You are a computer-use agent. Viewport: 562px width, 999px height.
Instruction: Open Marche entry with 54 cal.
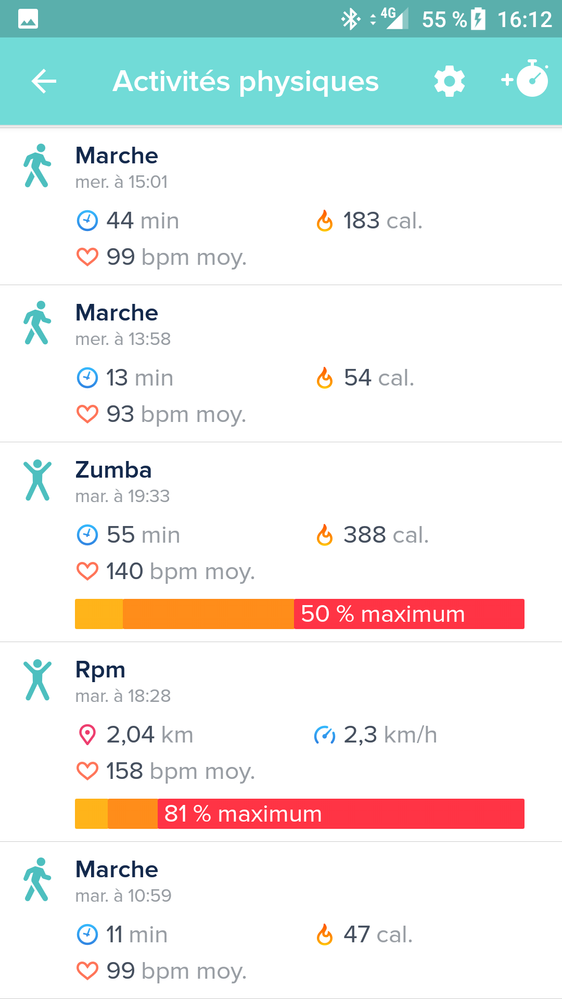click(281, 364)
